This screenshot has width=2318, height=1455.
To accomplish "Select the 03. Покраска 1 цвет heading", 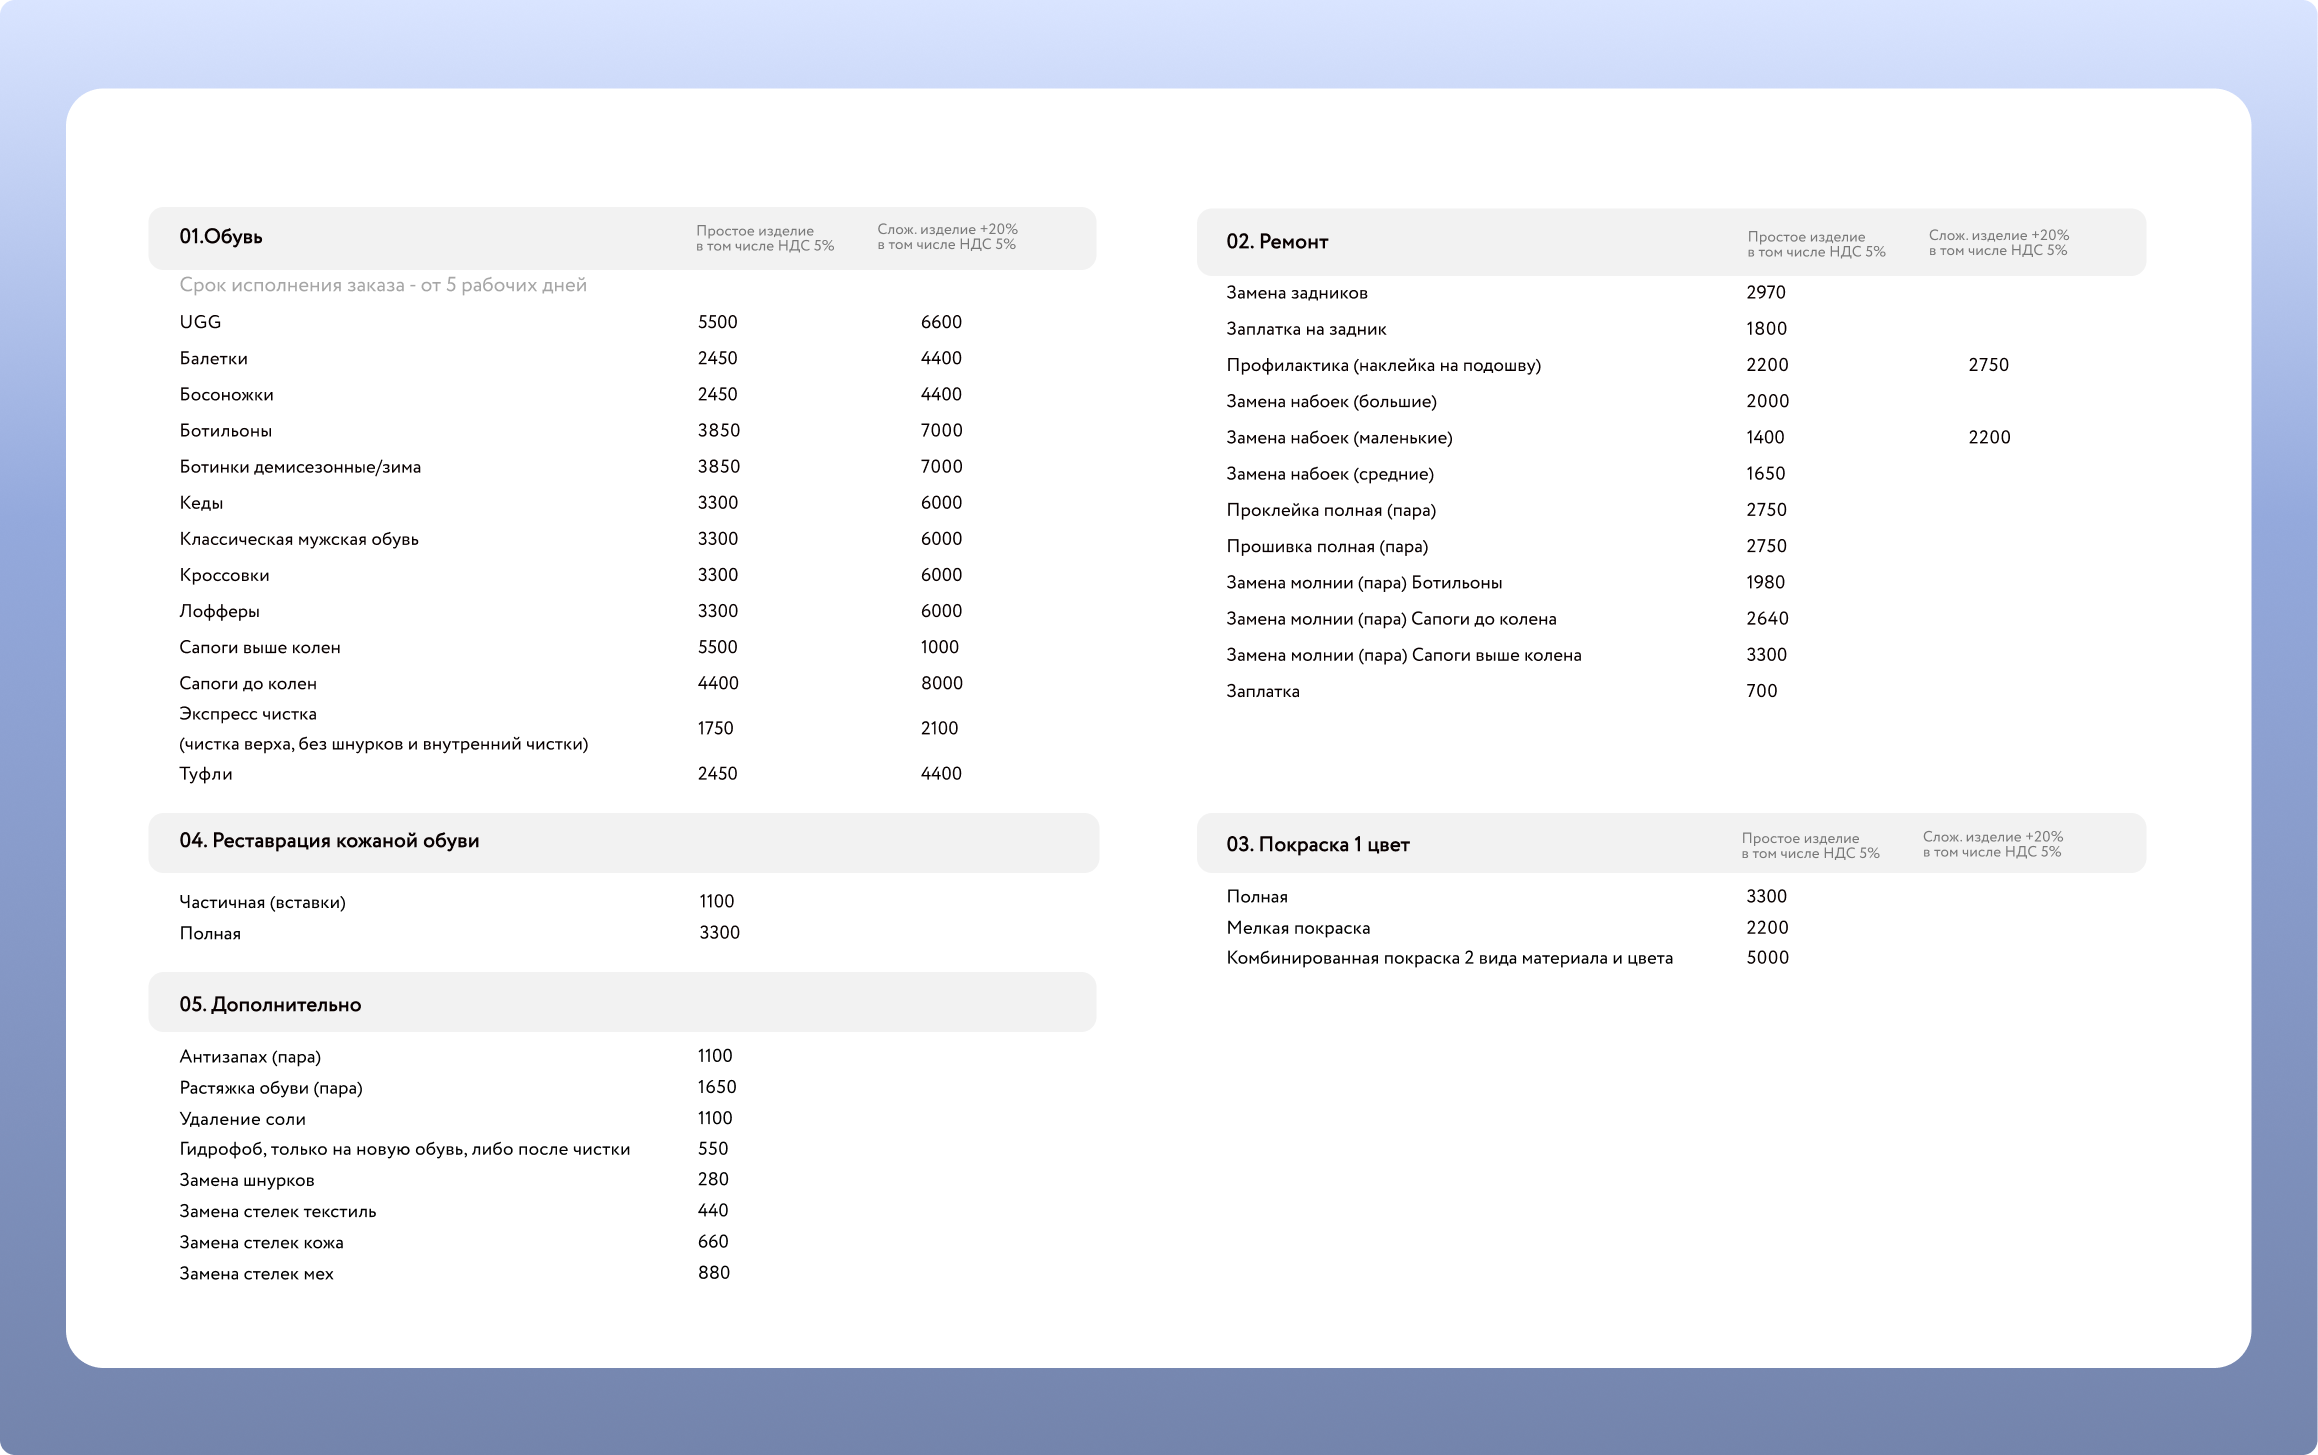I will click(x=1317, y=845).
